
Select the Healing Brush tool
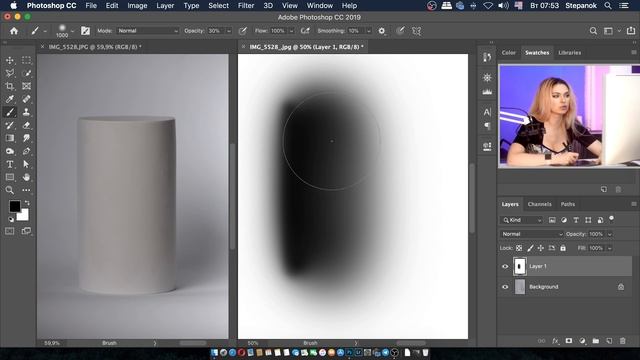(x=26, y=99)
